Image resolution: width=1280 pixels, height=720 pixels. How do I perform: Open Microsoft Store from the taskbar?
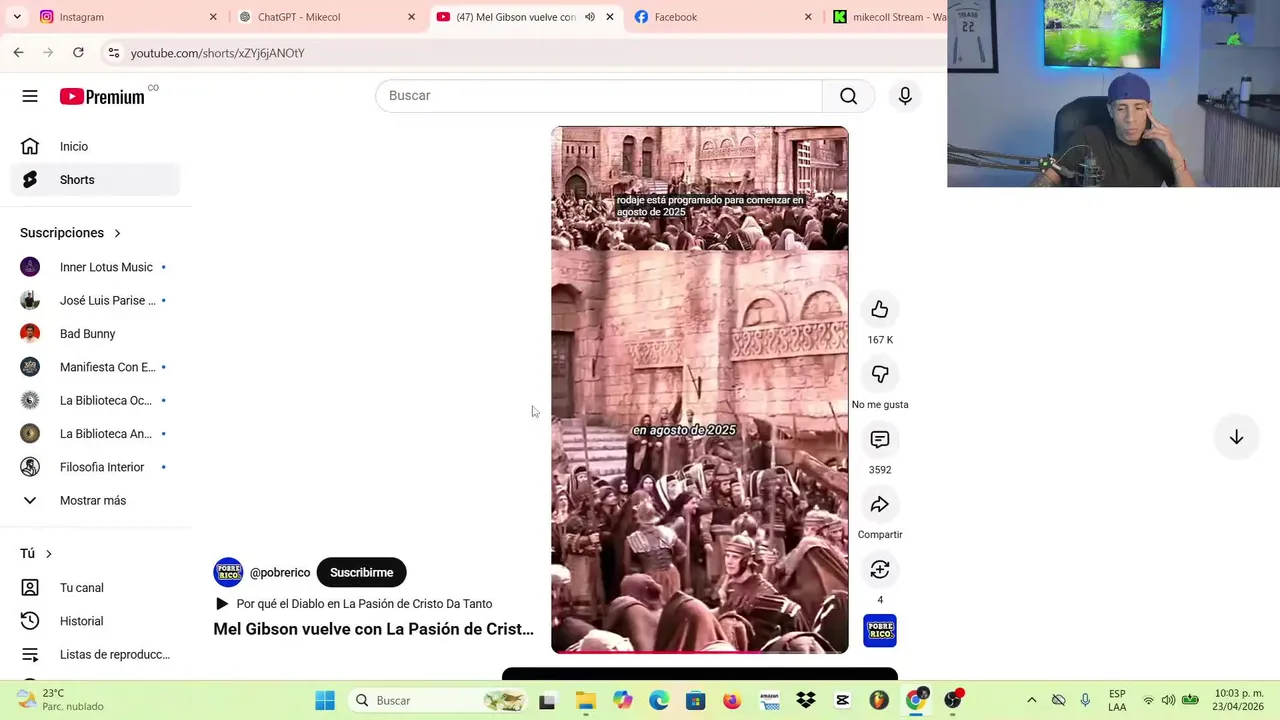click(695, 701)
